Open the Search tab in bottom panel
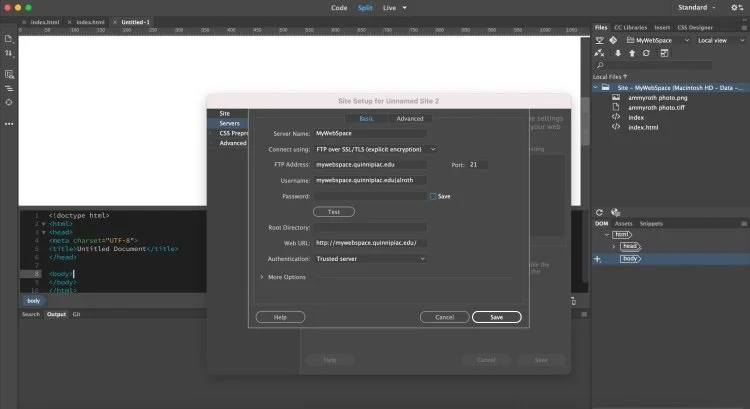The width and height of the screenshot is (750, 409). pos(31,314)
